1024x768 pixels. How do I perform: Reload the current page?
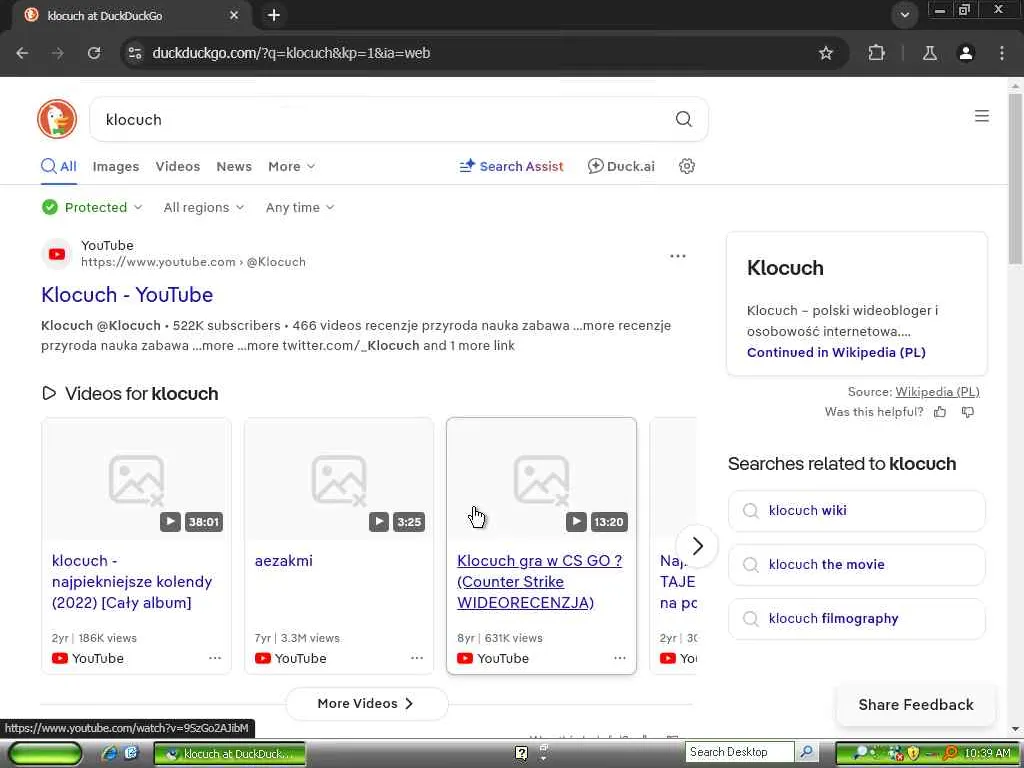coord(94,53)
